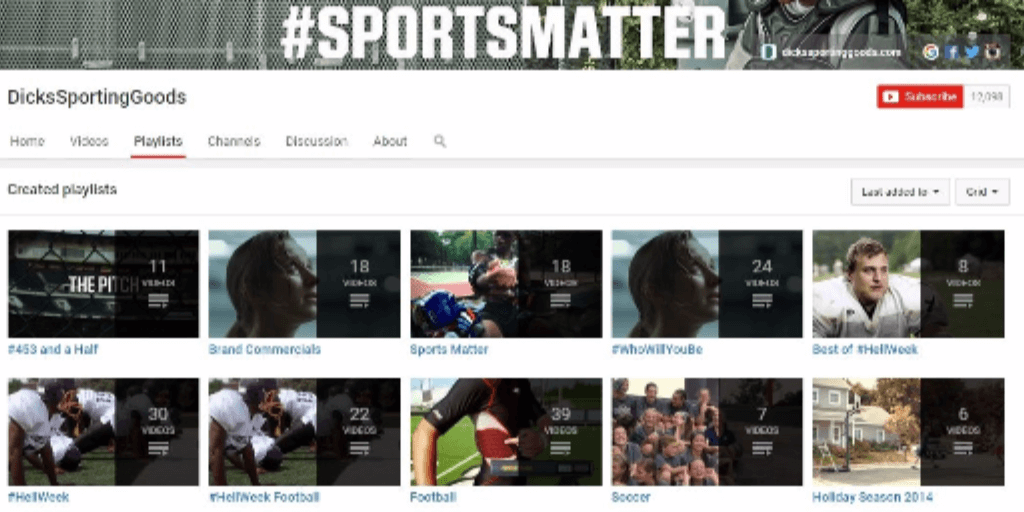Click the playlist icon on #HellWeek Football thumbnail
Screen dimensions: 1024x512
[x=359, y=449]
